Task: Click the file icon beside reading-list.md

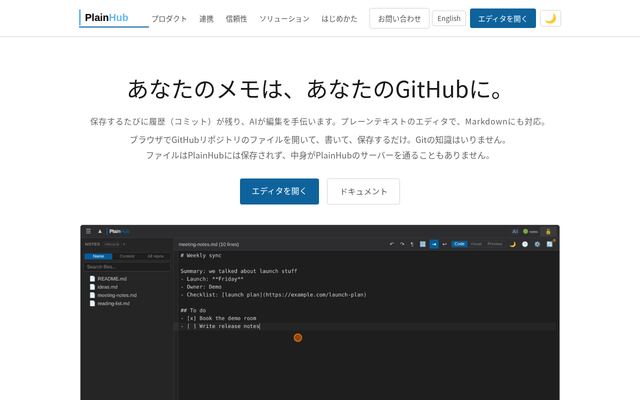Action: coord(92,303)
